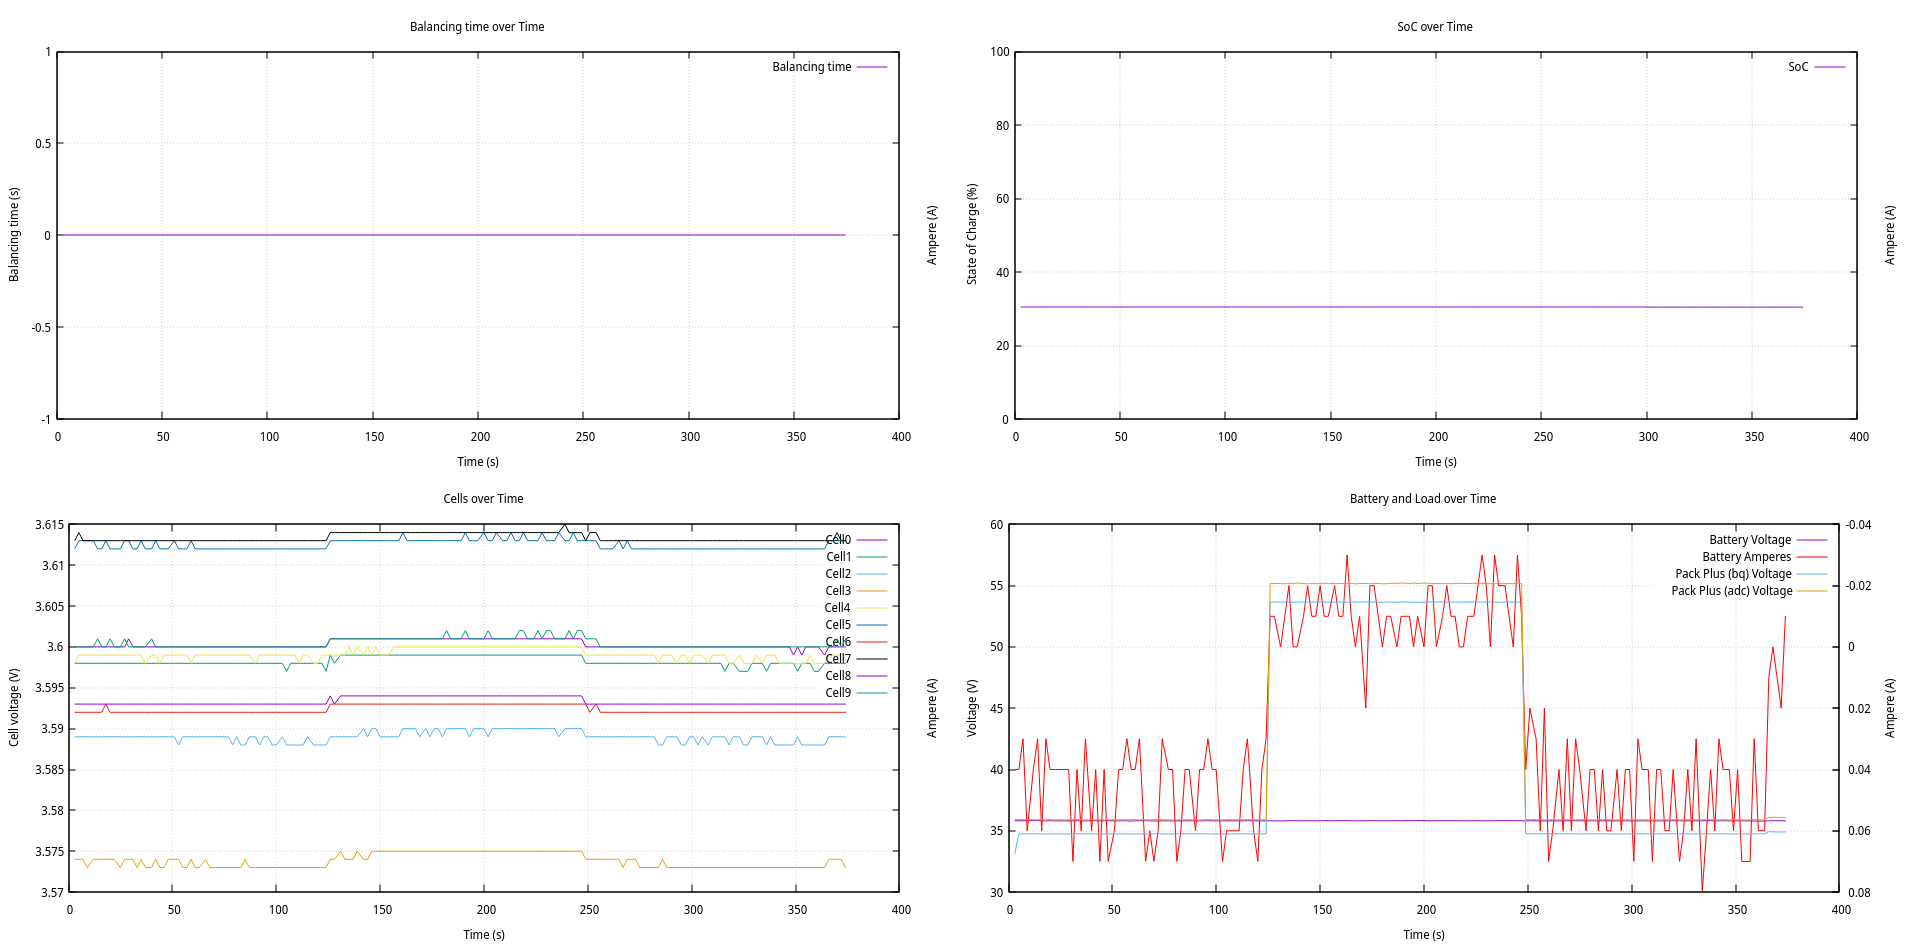Select the Cell8 legend label
1916x946 pixels.
pyautogui.click(x=838, y=676)
